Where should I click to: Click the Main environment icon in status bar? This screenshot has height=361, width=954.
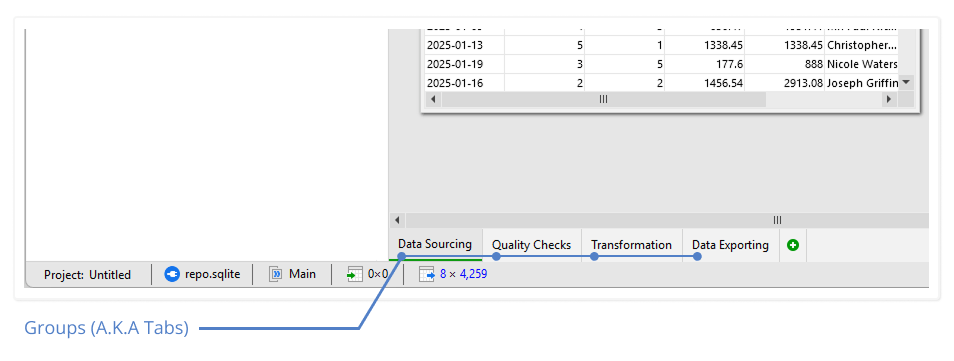click(276, 275)
